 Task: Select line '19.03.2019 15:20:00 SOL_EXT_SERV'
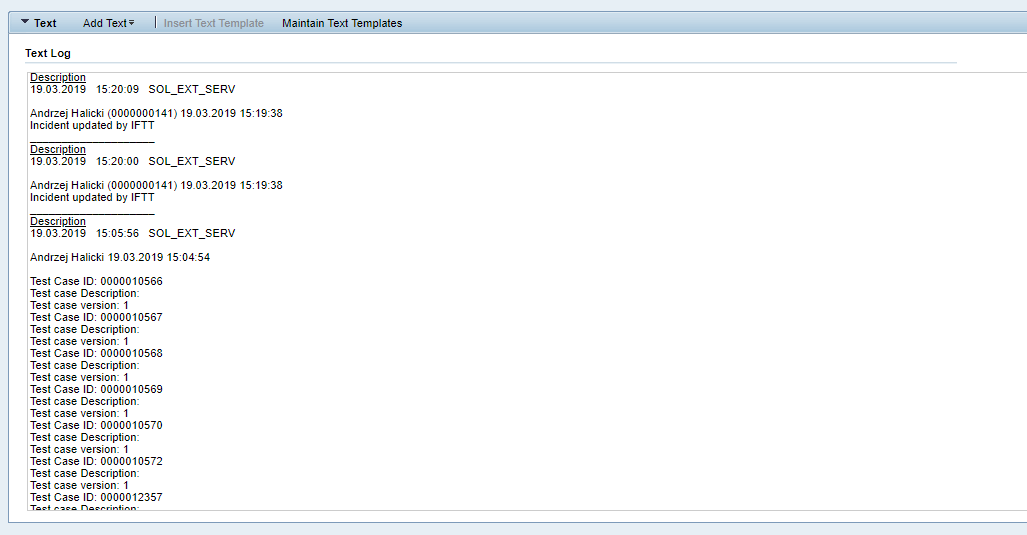point(132,161)
